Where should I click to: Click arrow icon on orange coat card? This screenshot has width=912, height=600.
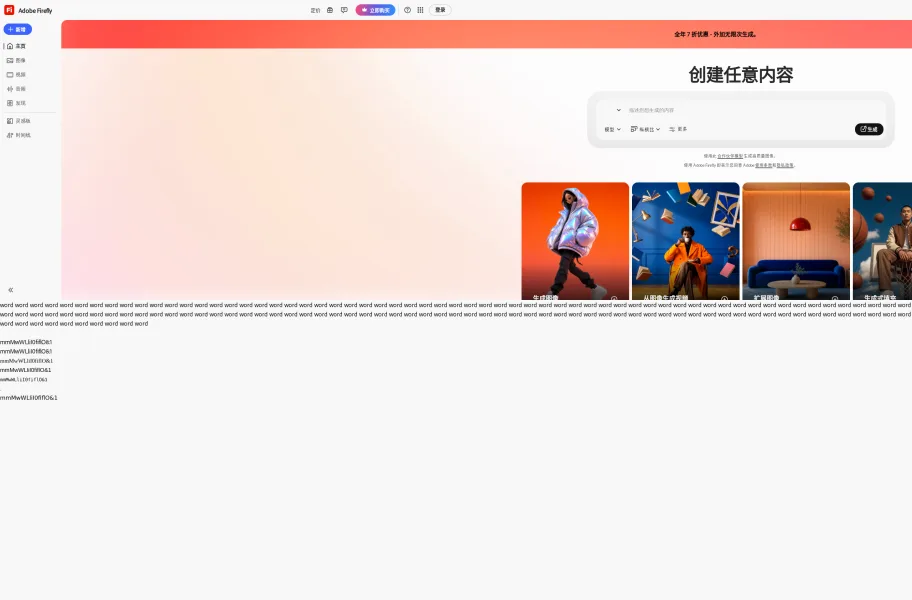(x=724, y=298)
